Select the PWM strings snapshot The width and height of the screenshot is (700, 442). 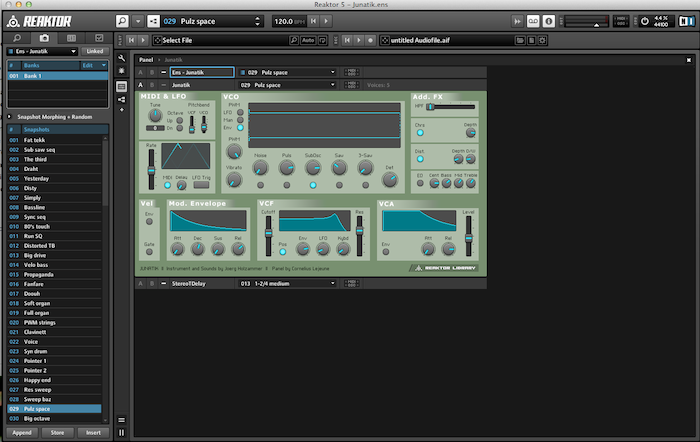(x=54, y=323)
